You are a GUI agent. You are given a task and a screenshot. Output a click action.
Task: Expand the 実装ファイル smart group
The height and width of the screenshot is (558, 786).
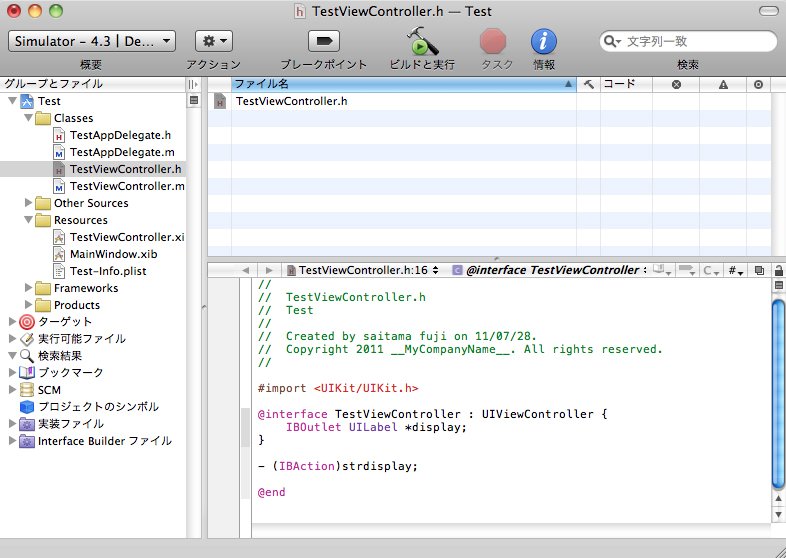pyautogui.click(x=13, y=424)
